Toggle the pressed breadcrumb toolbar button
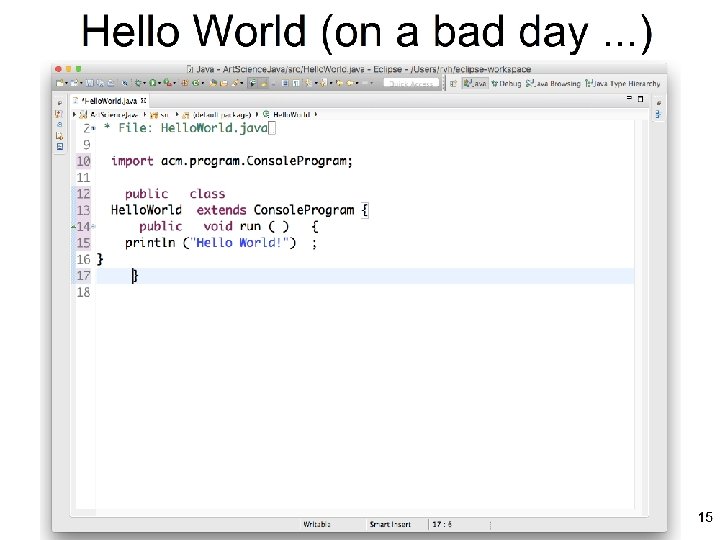This screenshot has height=540, width=720. [252, 83]
